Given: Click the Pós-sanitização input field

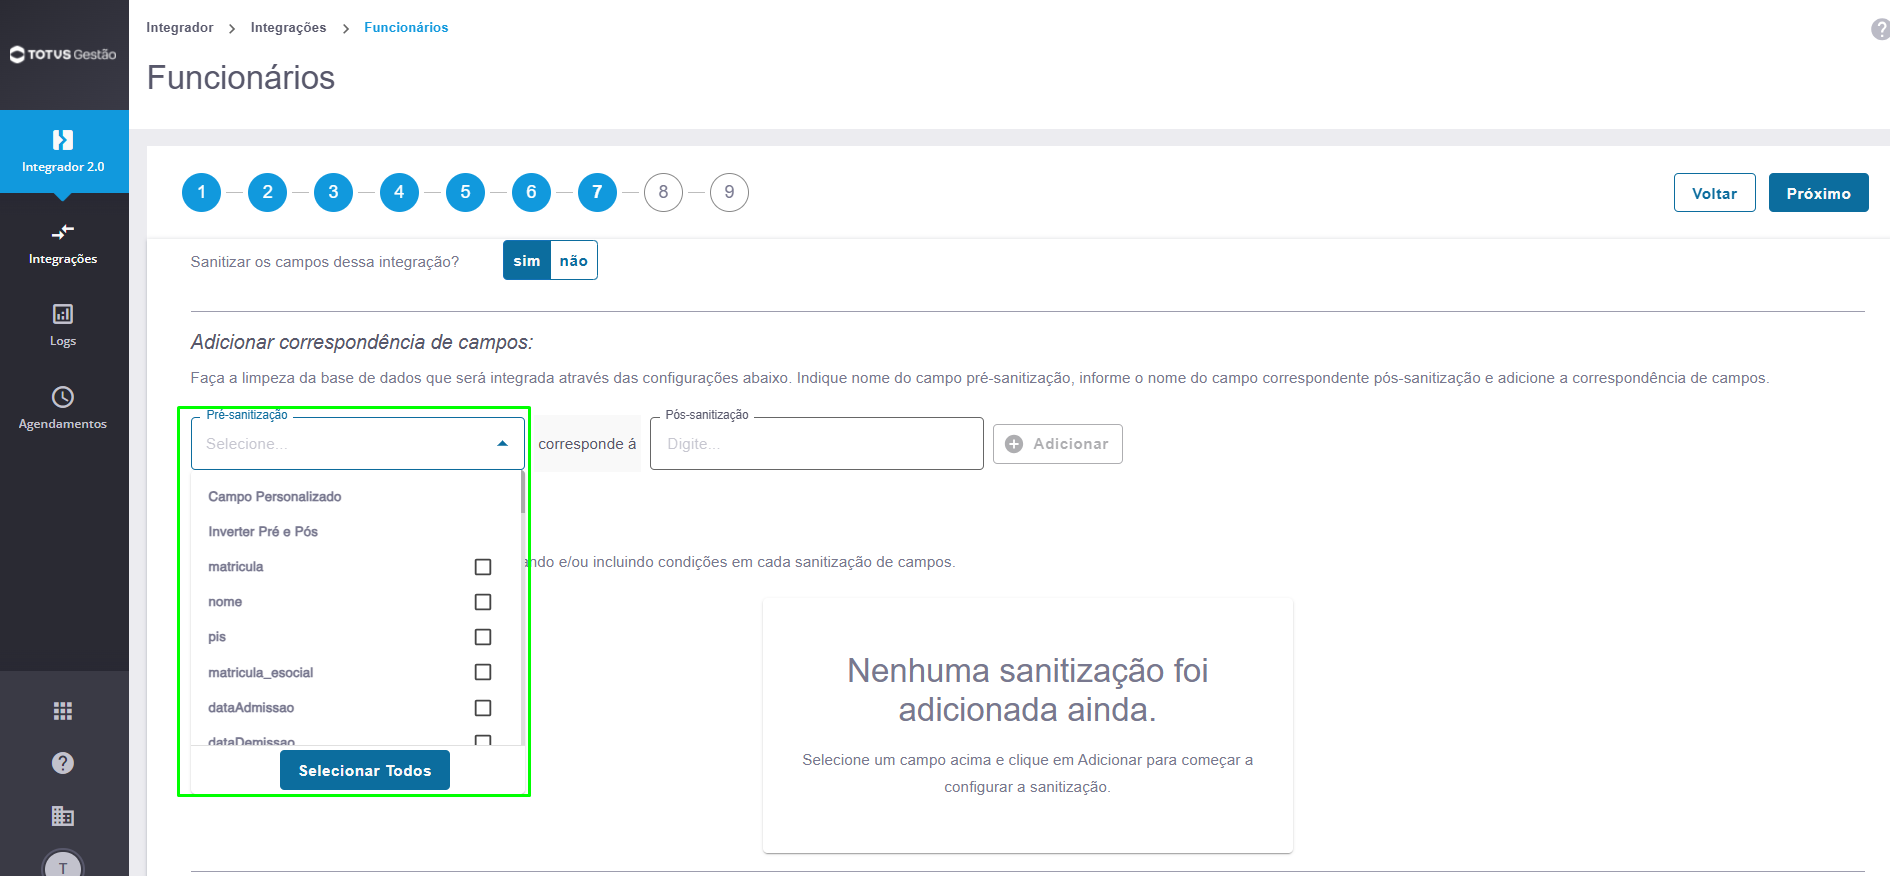Looking at the screenshot, I should (x=817, y=444).
